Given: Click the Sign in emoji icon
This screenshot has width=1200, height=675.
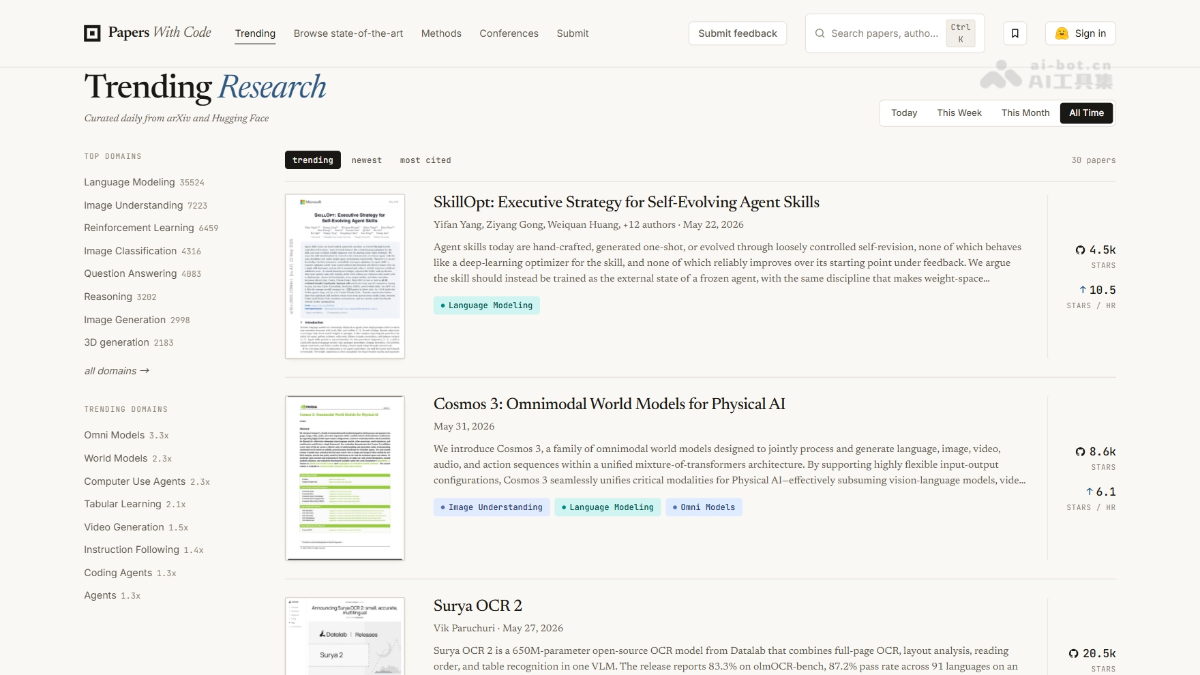Looking at the screenshot, I should pos(1062,33).
